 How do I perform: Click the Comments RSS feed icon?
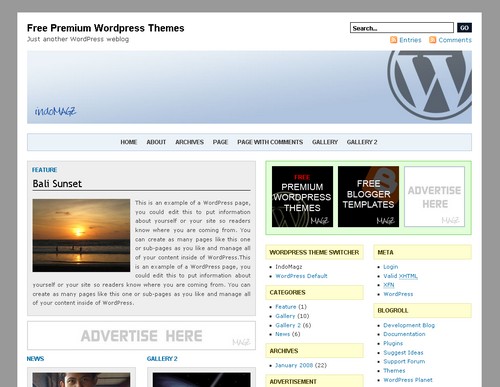coord(433,40)
